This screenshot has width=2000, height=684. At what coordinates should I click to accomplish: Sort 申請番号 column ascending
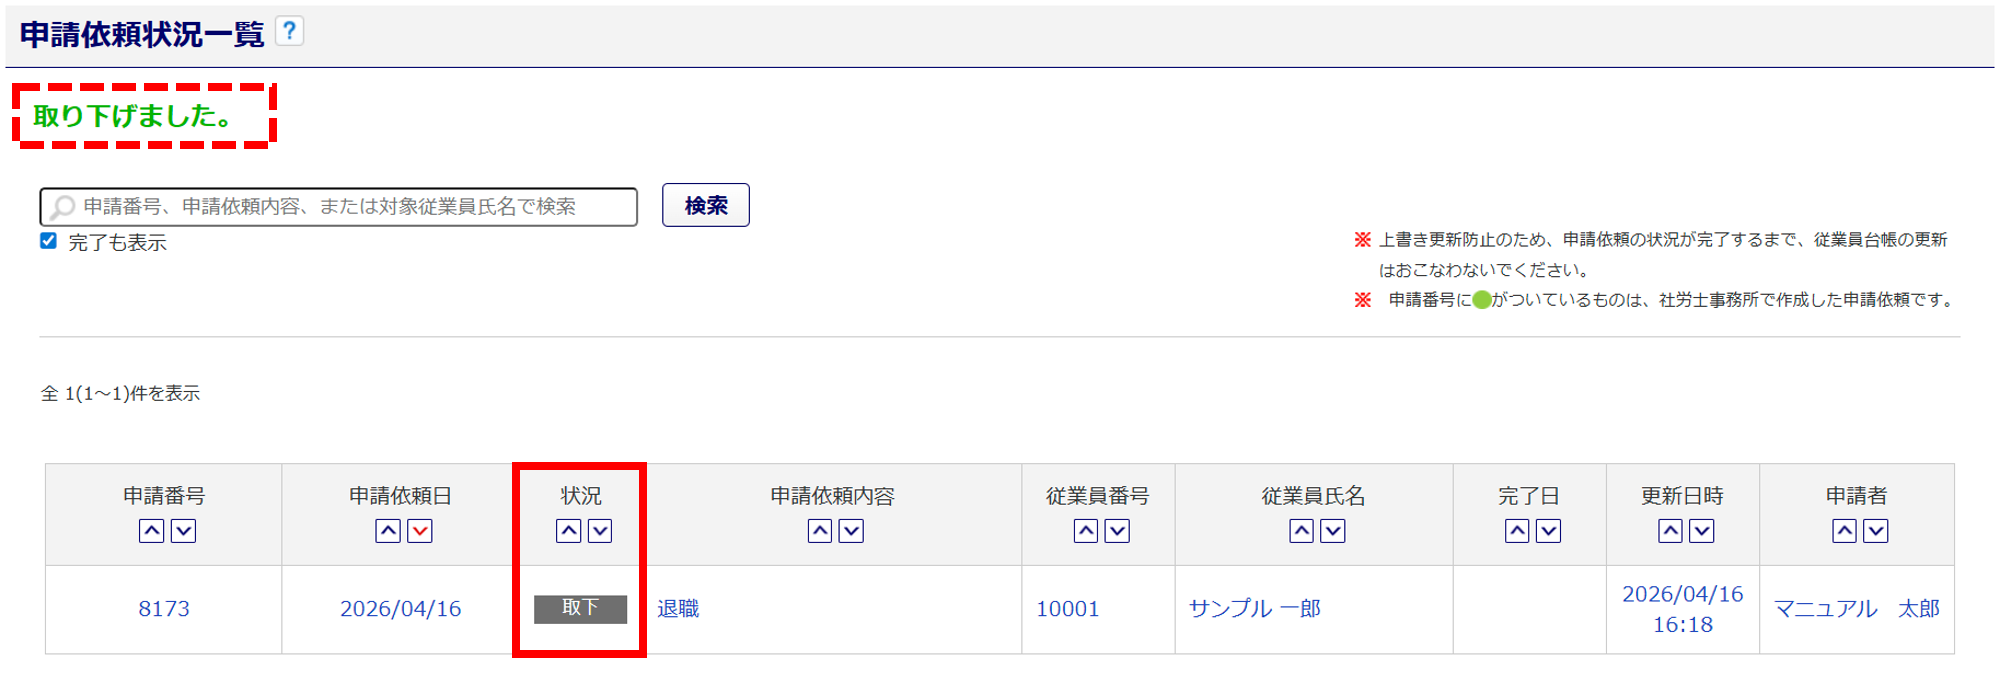[152, 531]
